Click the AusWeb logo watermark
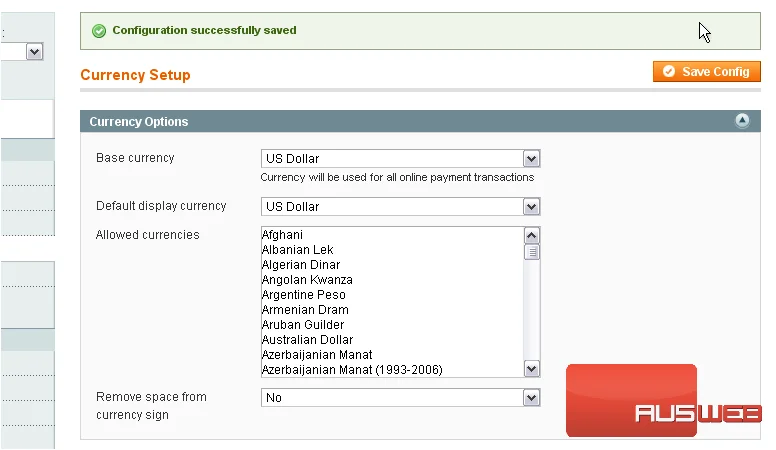Screen dimensions: 776x450 coord(663,400)
